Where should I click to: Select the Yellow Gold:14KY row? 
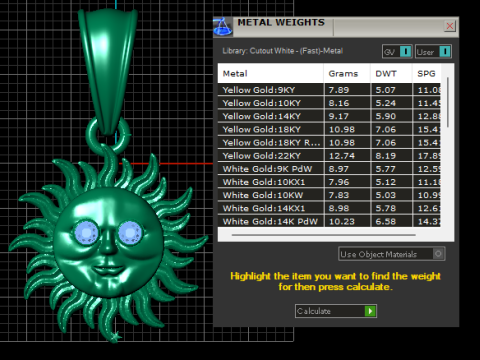[329, 116]
